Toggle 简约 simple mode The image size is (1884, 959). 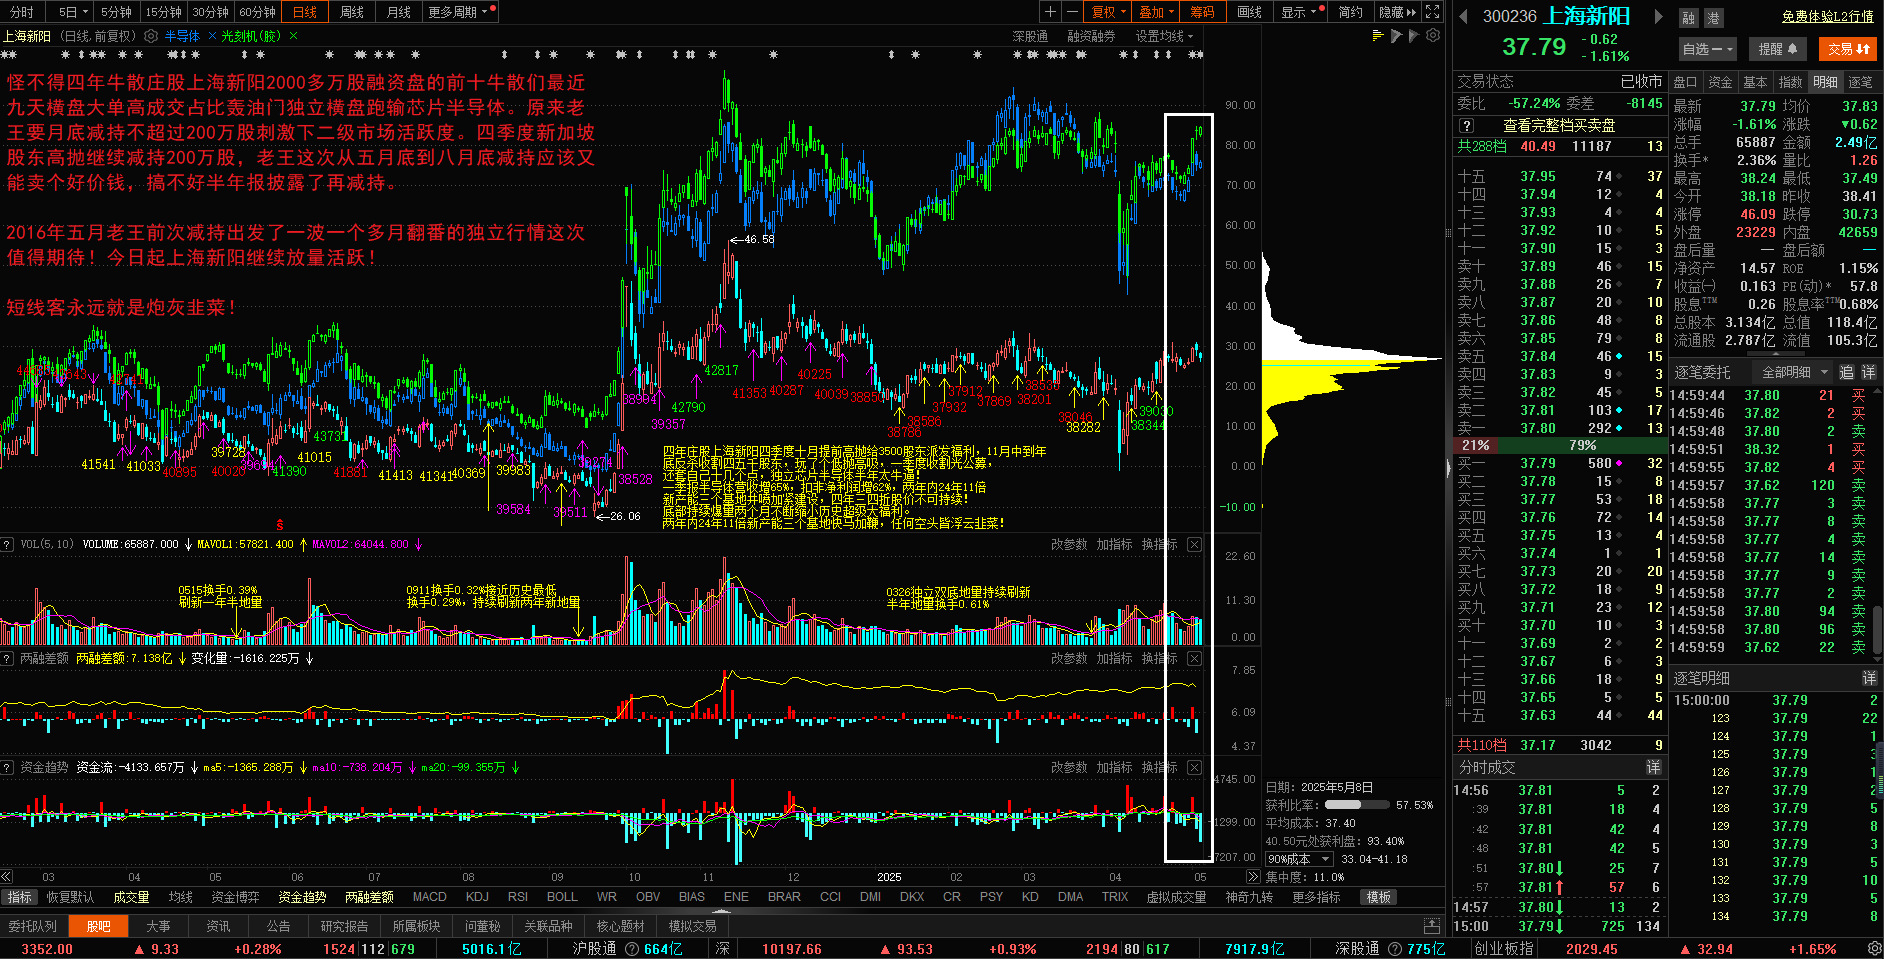tap(1351, 12)
